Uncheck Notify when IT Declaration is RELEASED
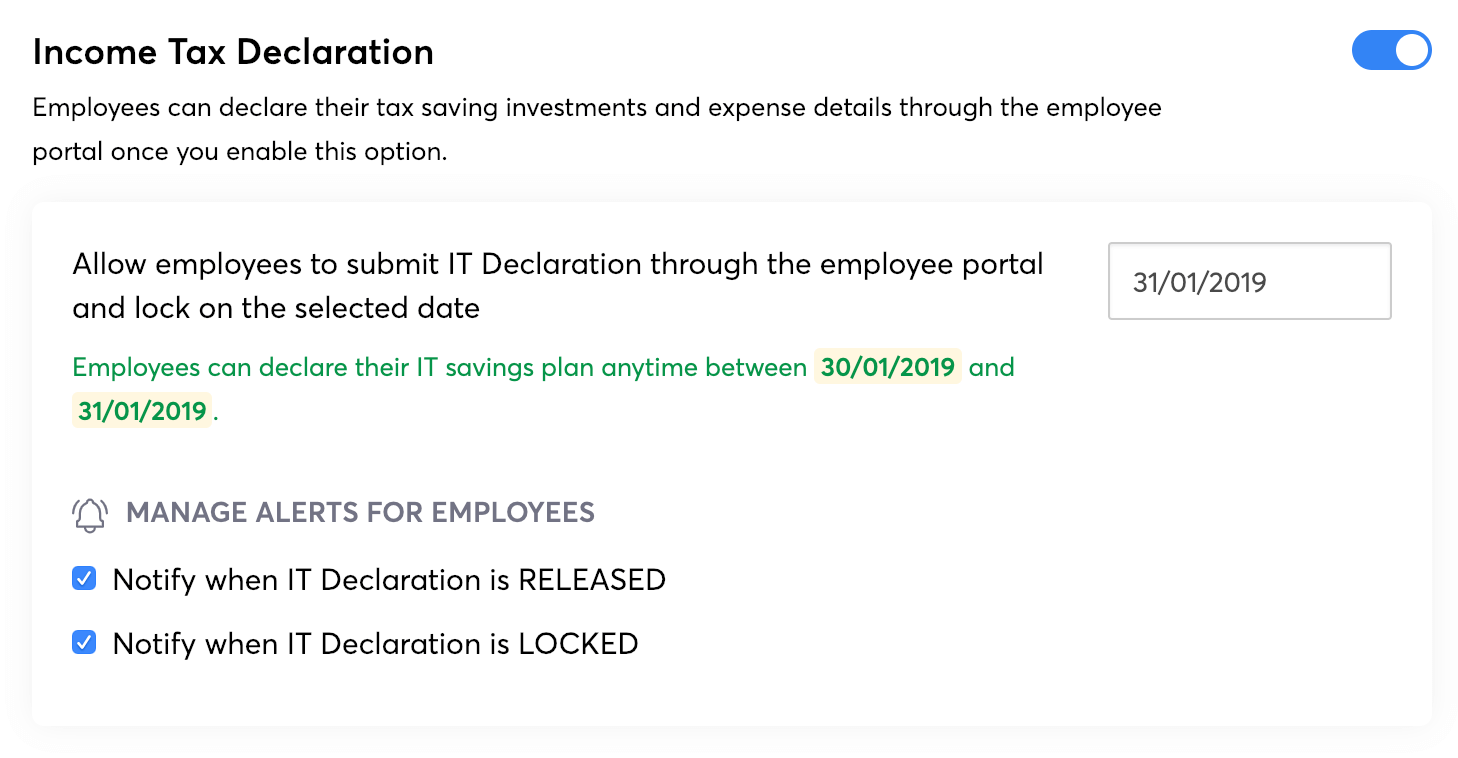The height and width of the screenshot is (758, 1458). click(85, 579)
